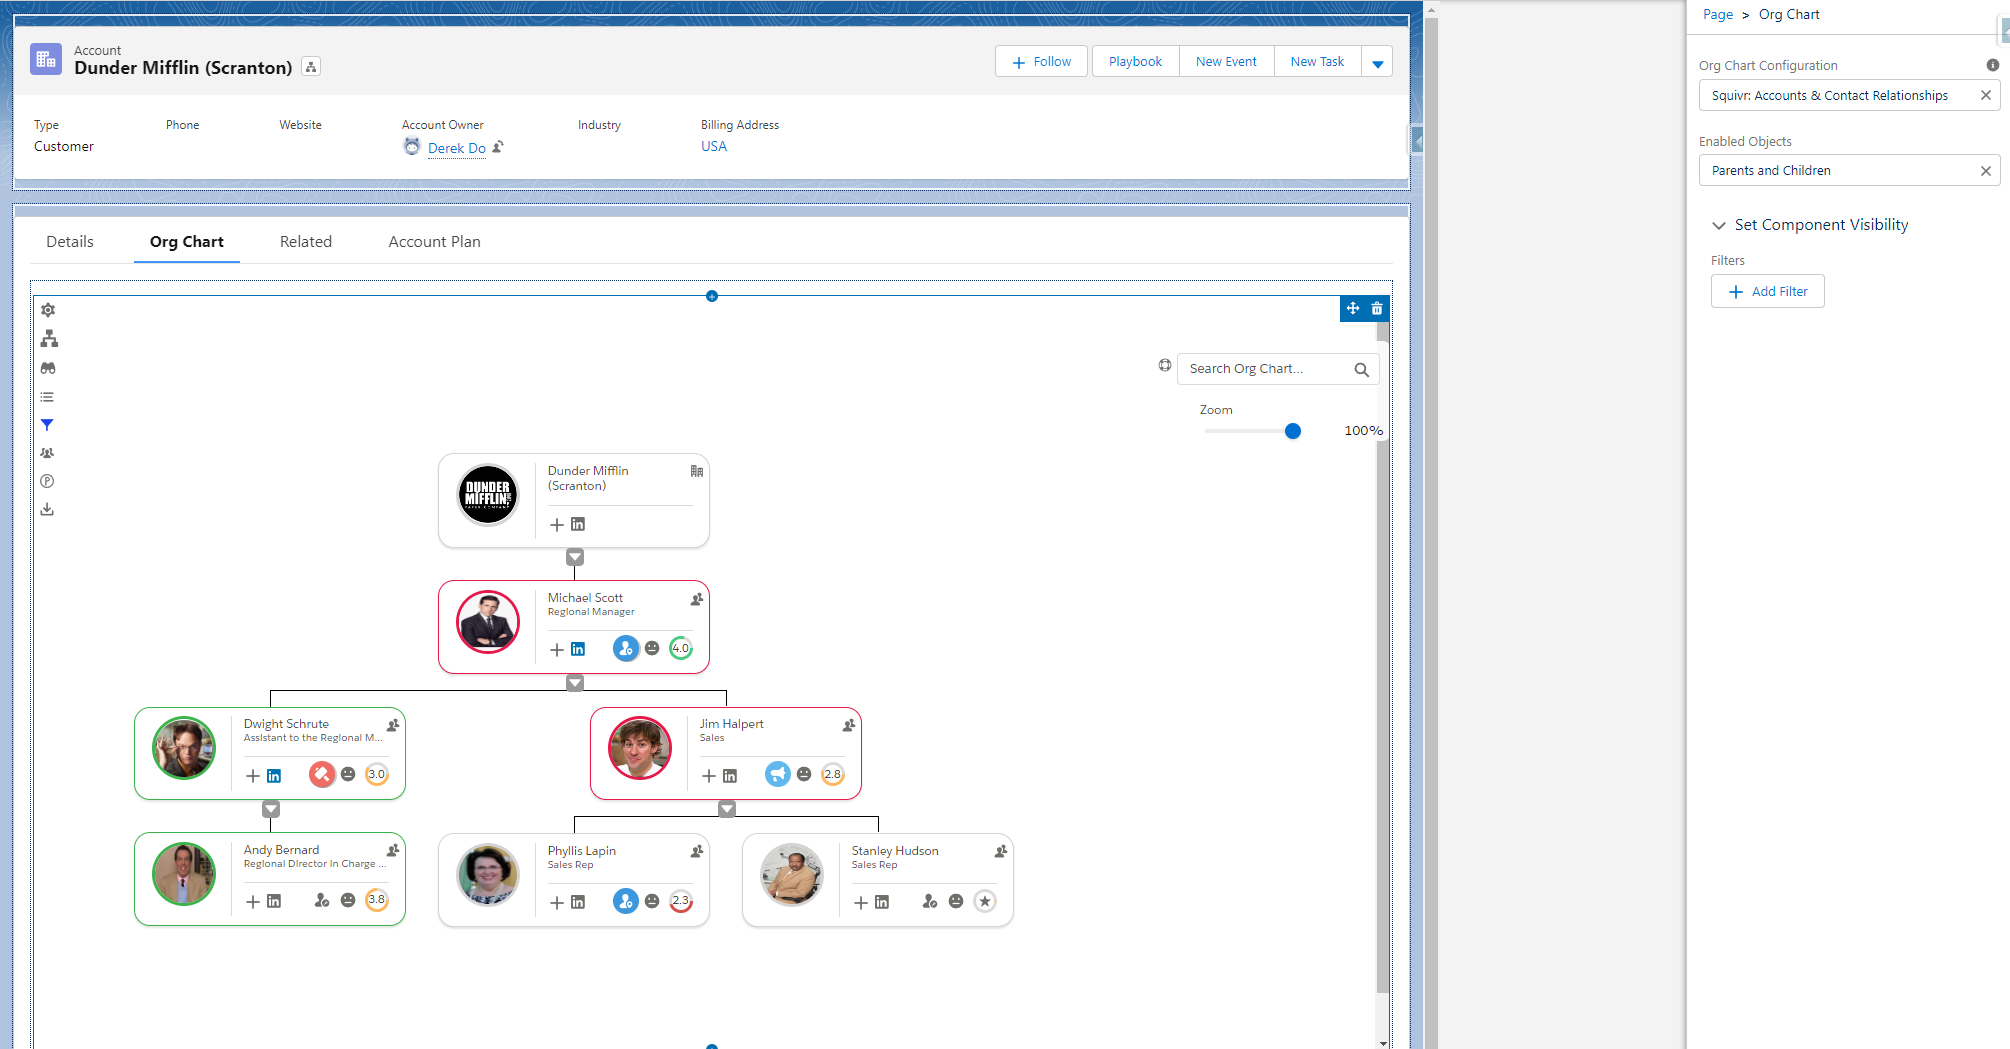Viewport: 2010px width, 1049px height.
Task: Open USA billing address link
Action: (x=714, y=146)
